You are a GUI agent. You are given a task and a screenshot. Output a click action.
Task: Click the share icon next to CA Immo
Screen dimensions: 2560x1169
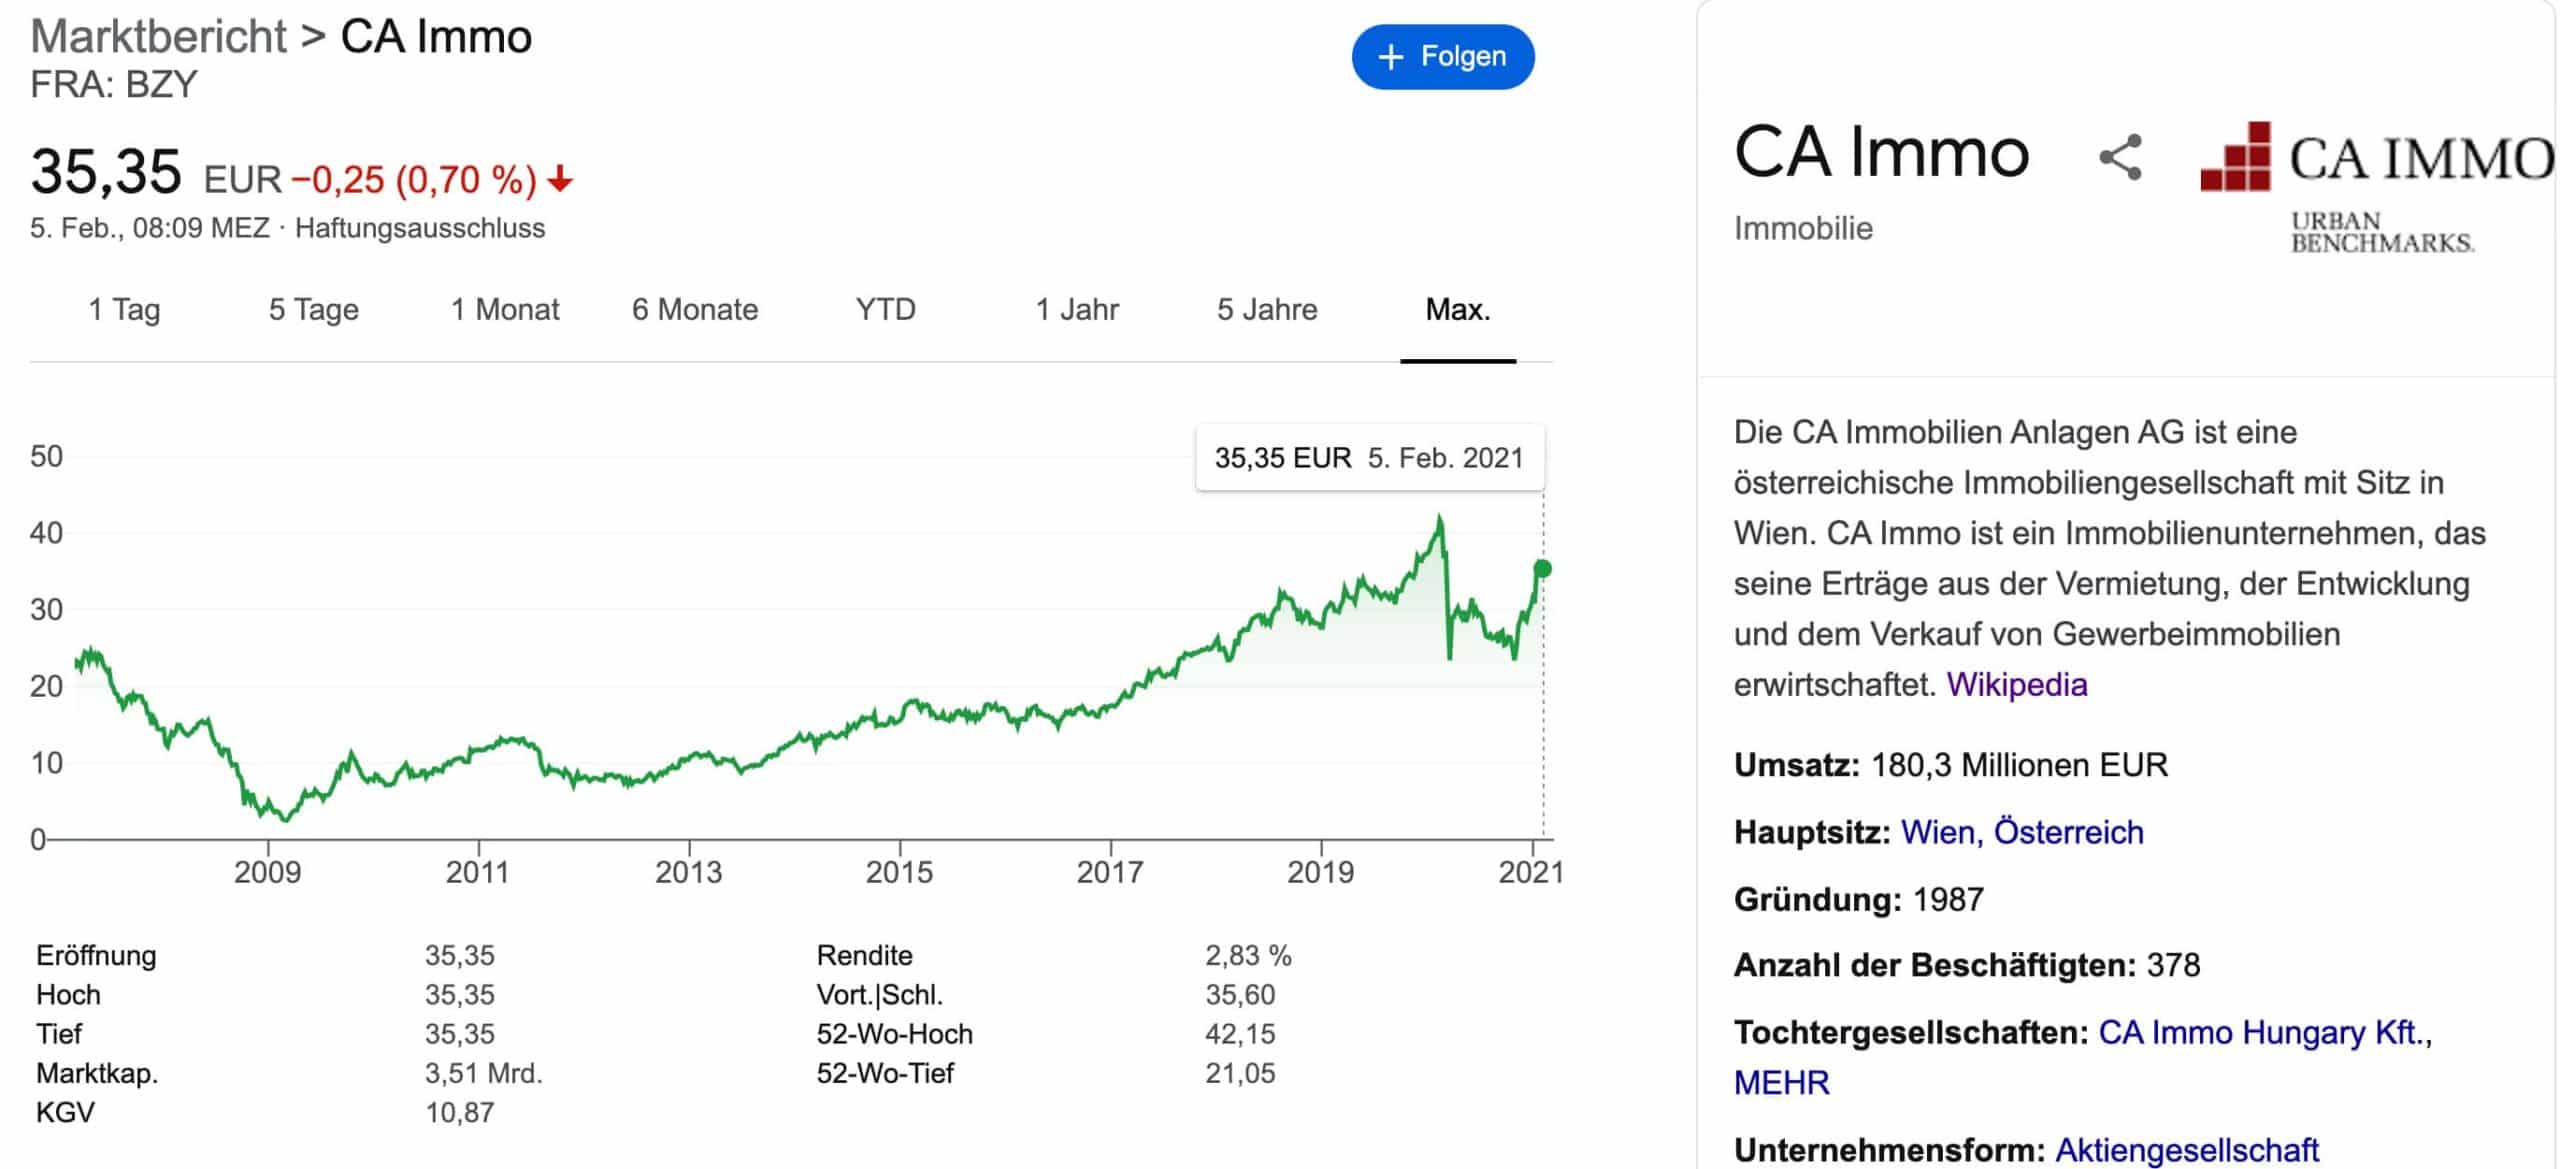pyautogui.click(x=2120, y=157)
